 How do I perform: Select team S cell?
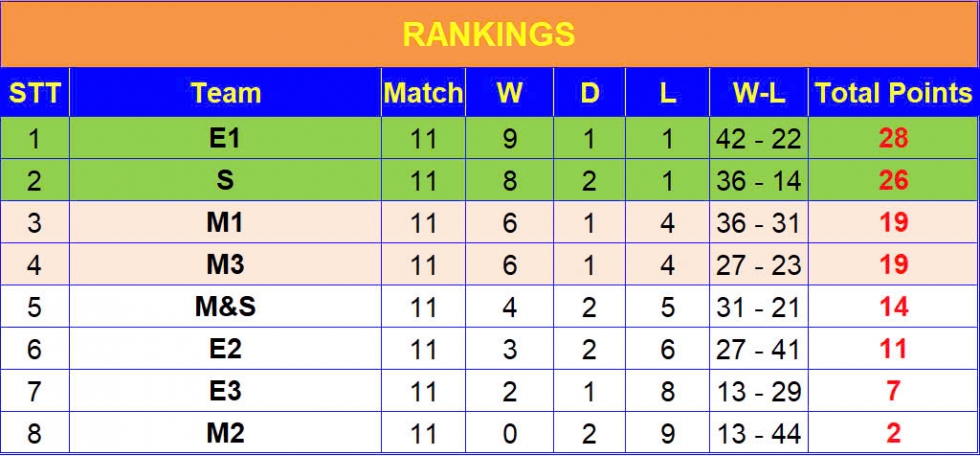tap(225, 180)
